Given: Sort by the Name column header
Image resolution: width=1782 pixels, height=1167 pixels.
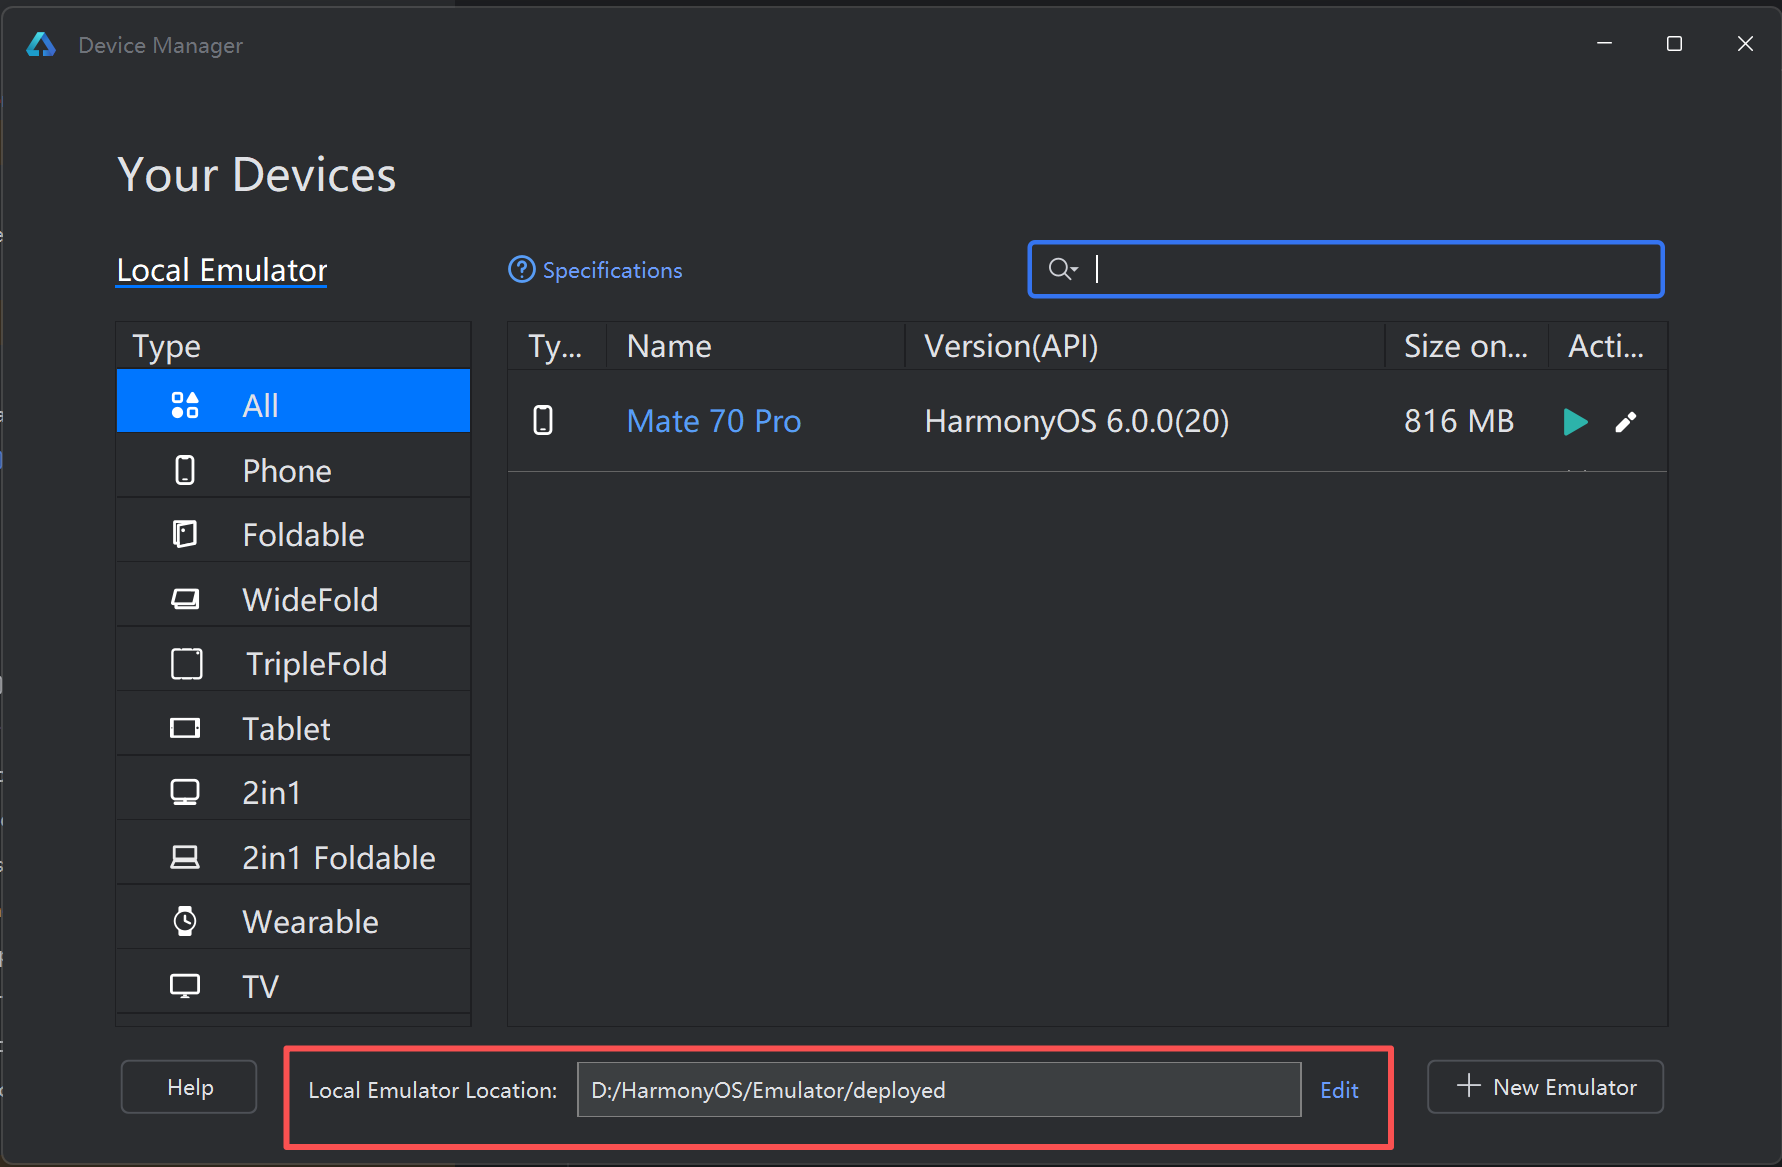Looking at the screenshot, I should click(755, 346).
